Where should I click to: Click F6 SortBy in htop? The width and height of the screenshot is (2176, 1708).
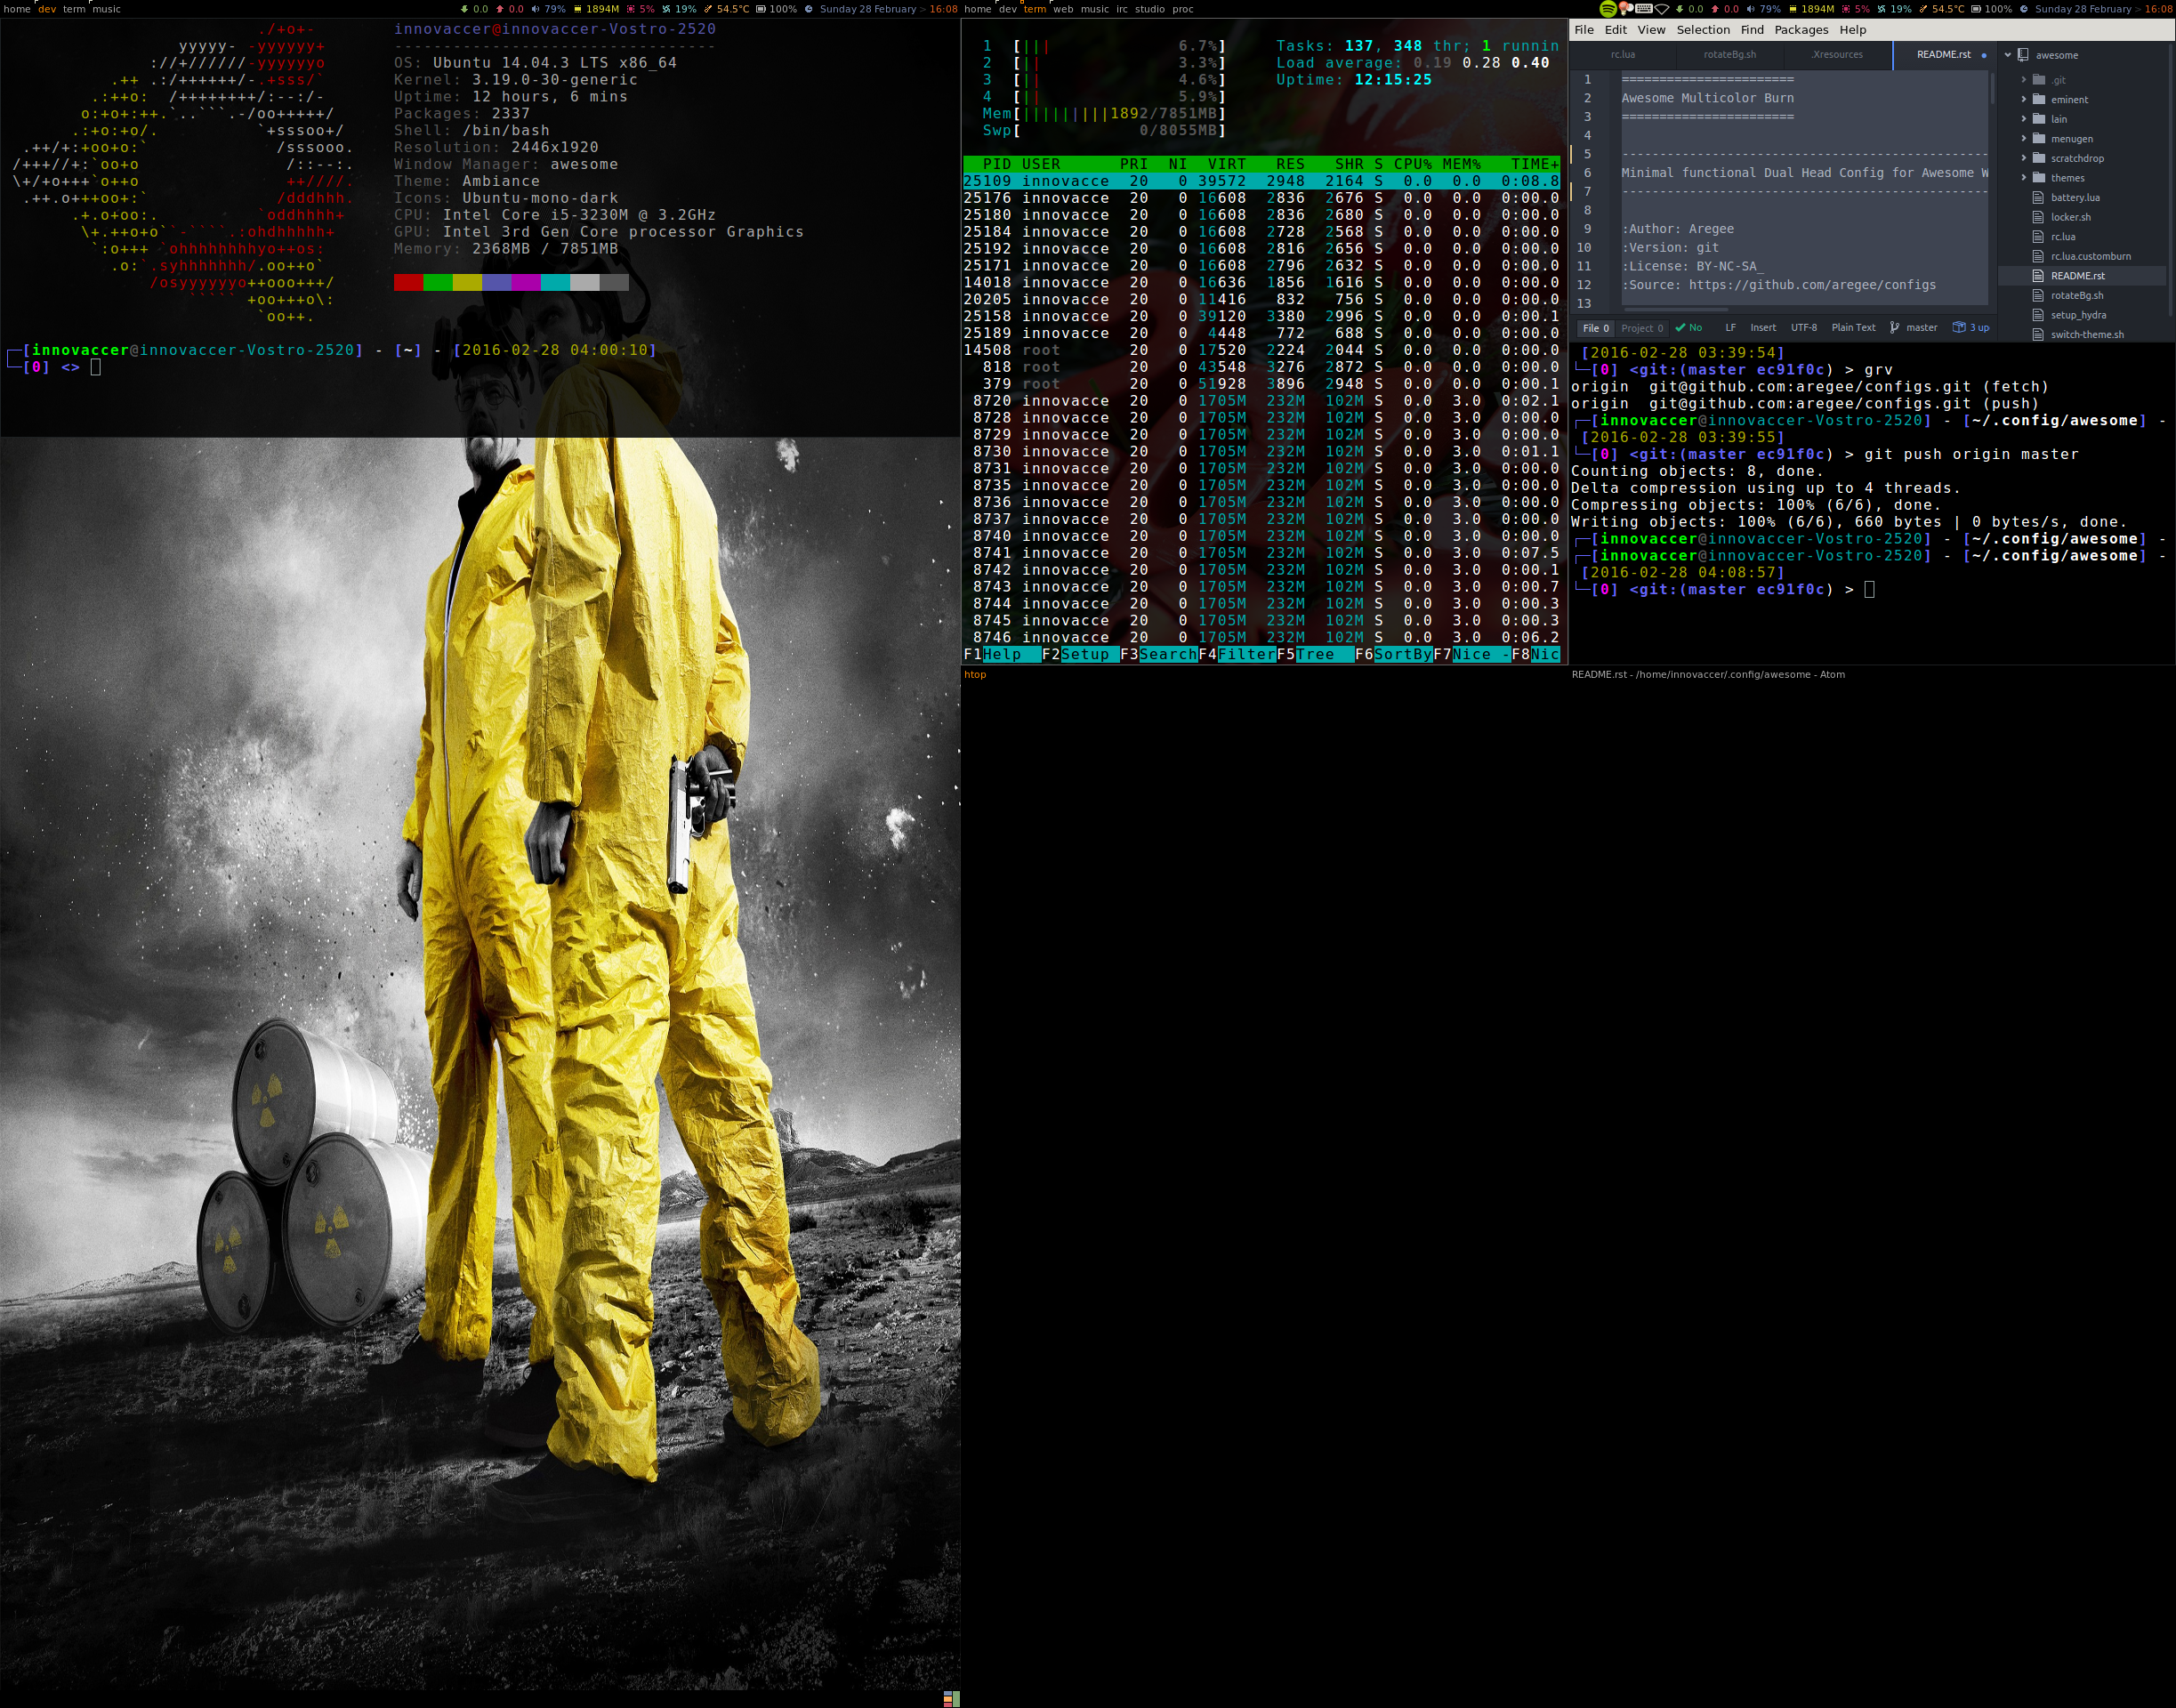coord(1393,654)
